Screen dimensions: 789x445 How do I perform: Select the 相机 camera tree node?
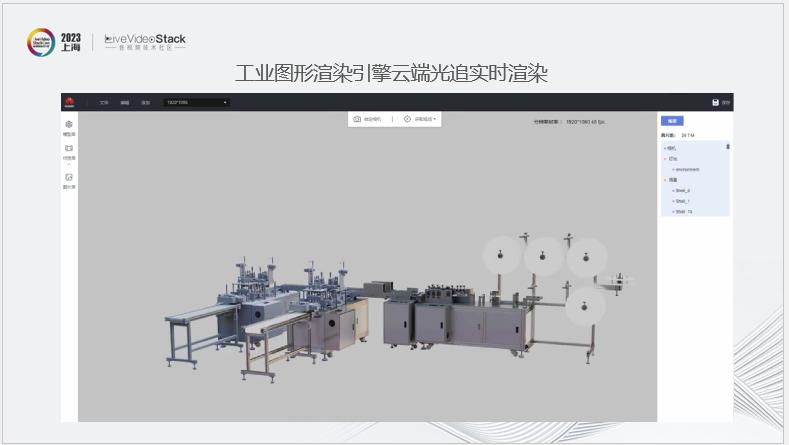(670, 148)
